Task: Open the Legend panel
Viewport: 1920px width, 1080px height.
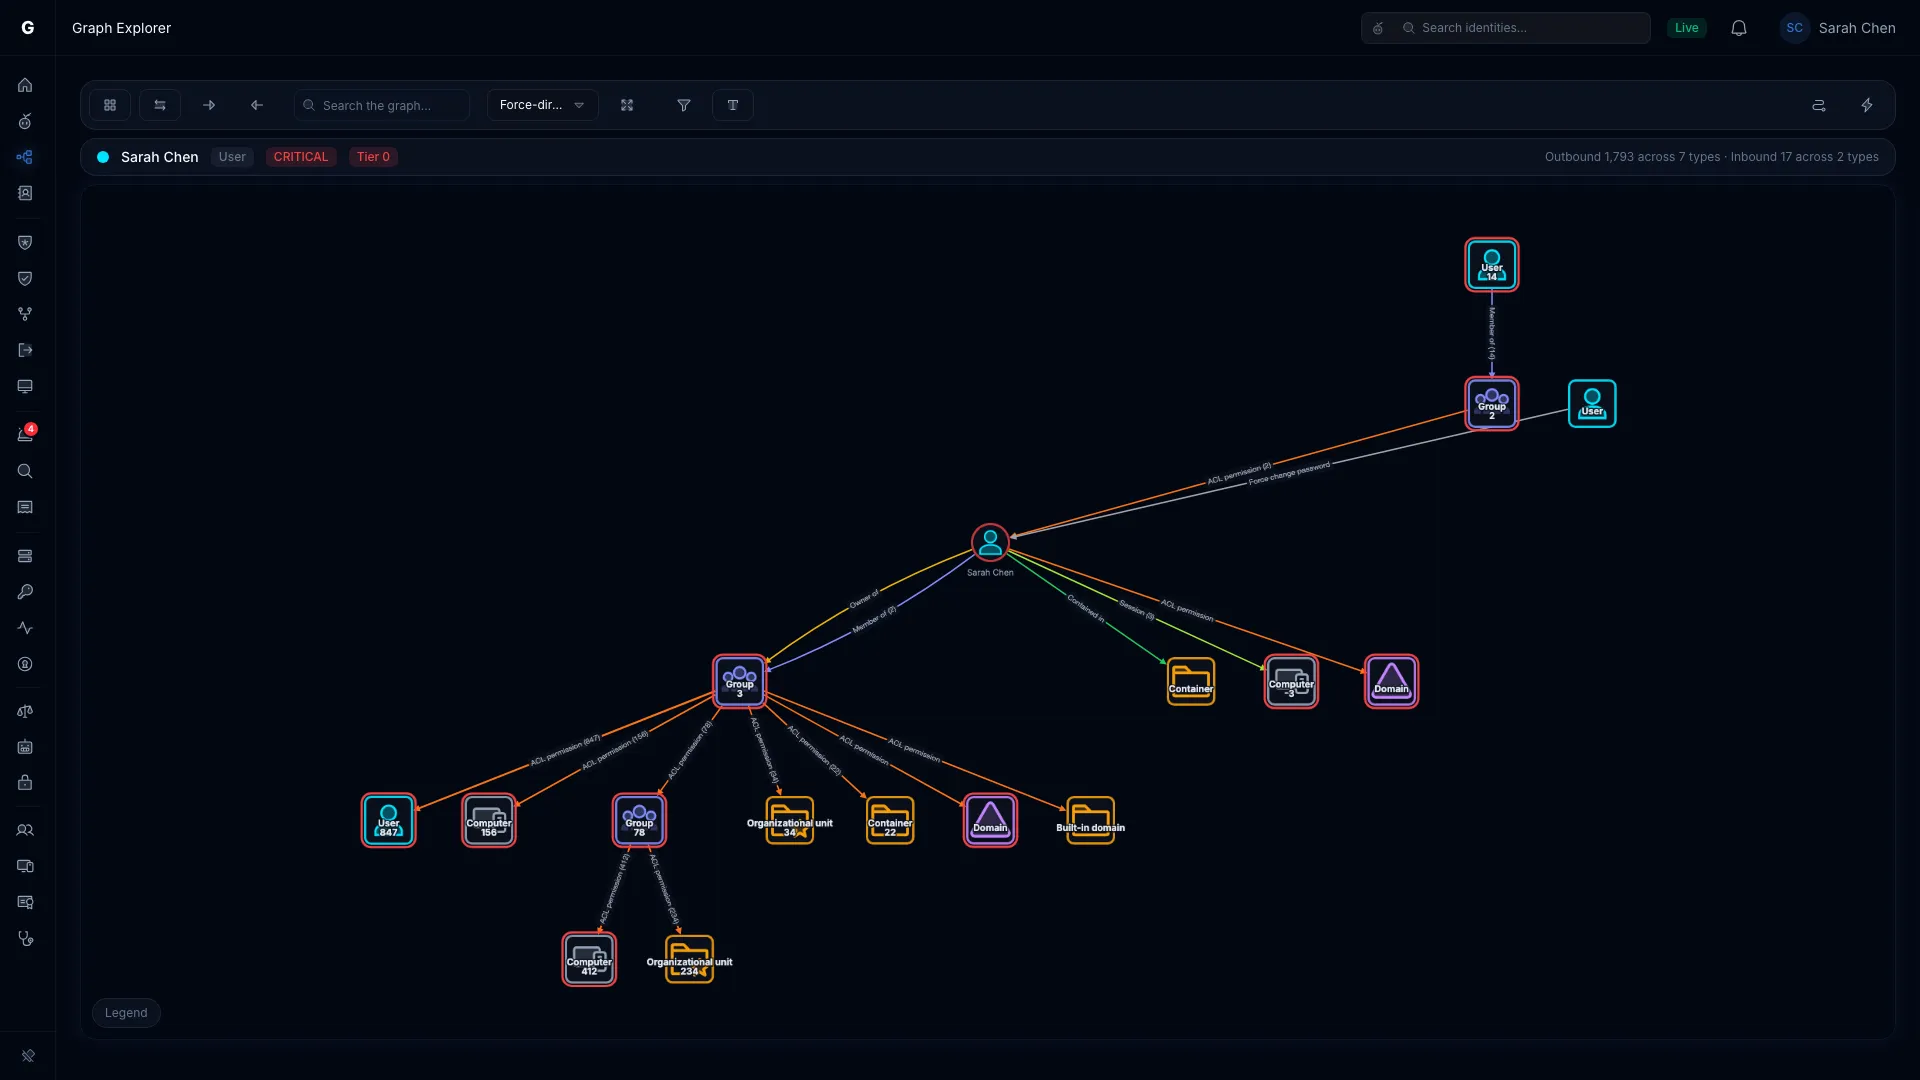Action: coord(126,1013)
